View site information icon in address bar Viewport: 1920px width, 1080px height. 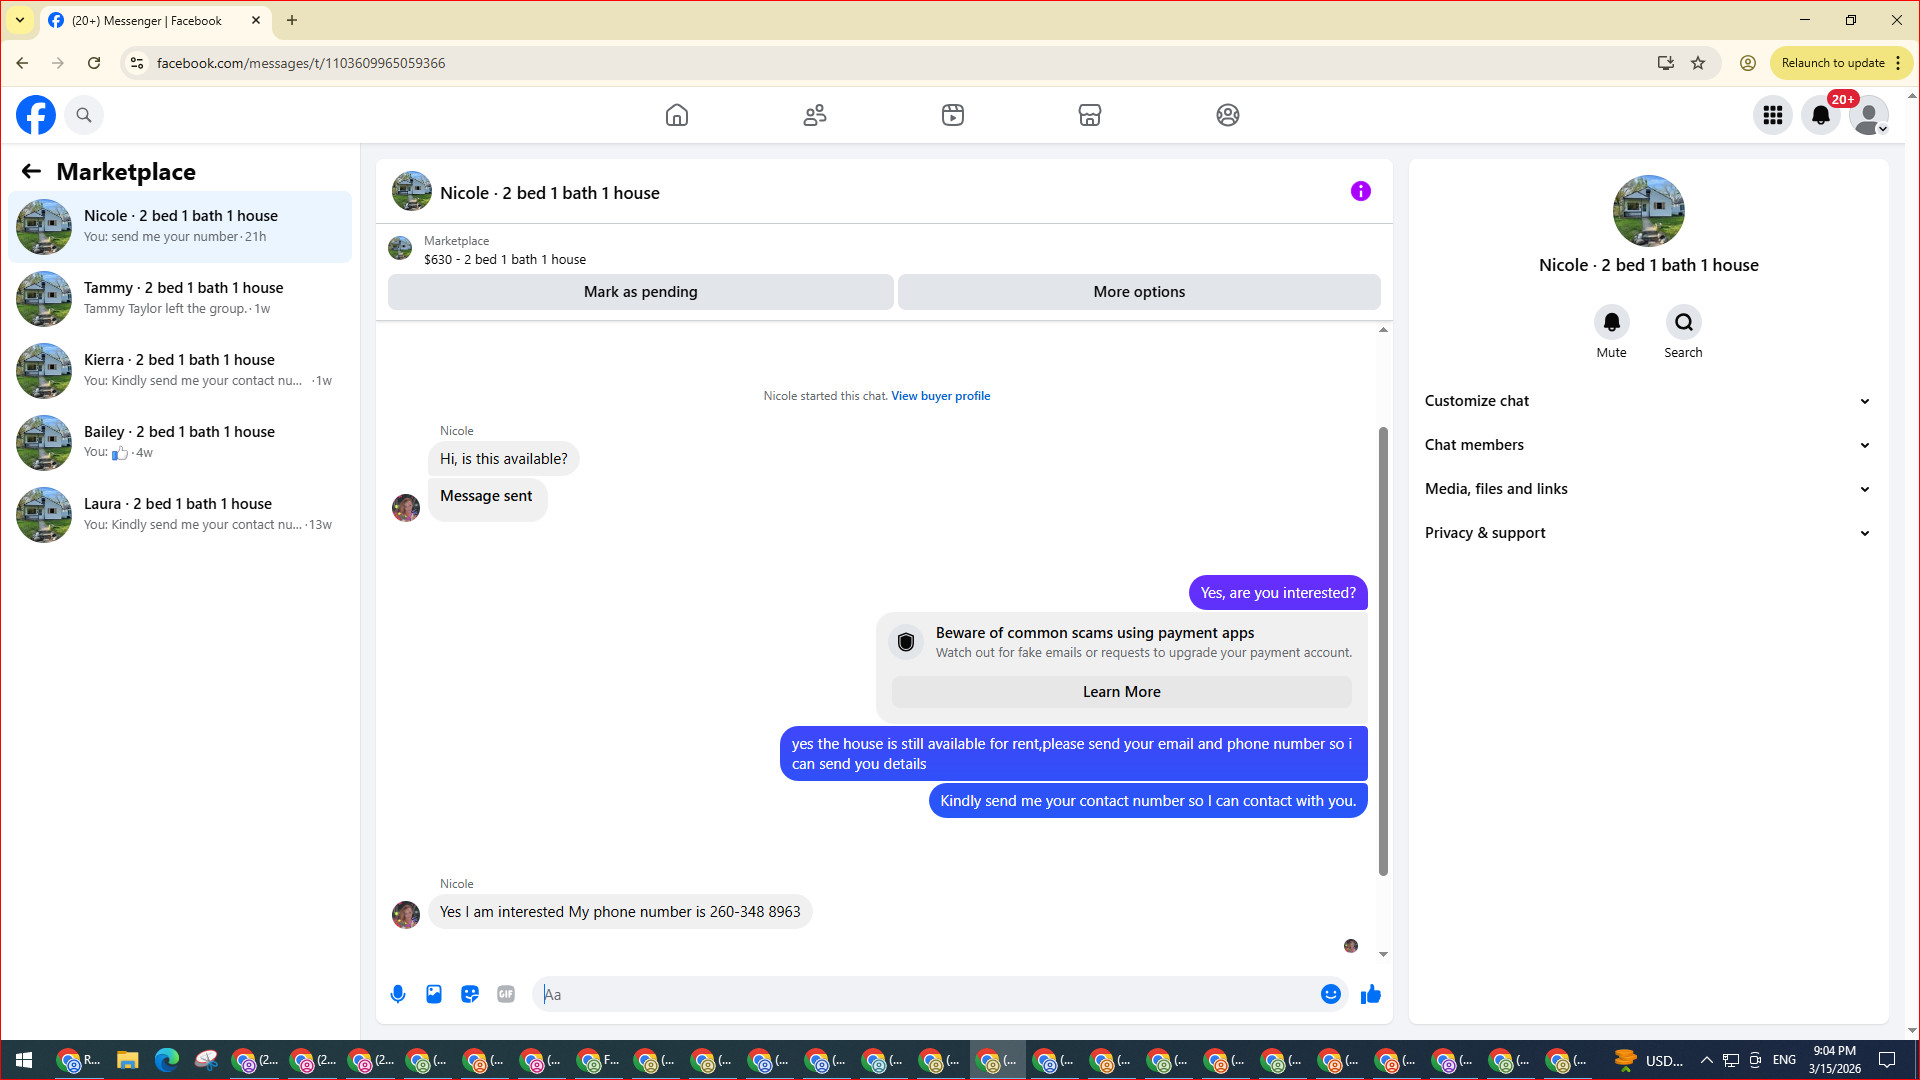coord(137,63)
